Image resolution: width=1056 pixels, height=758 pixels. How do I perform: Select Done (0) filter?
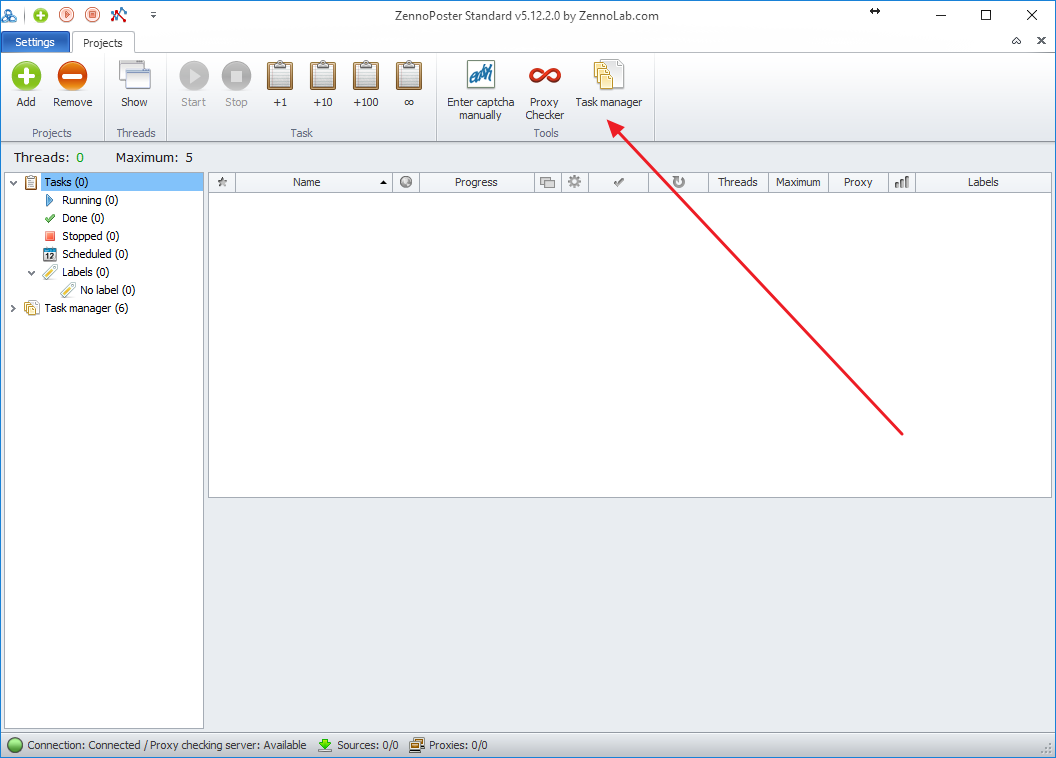pyautogui.click(x=83, y=219)
